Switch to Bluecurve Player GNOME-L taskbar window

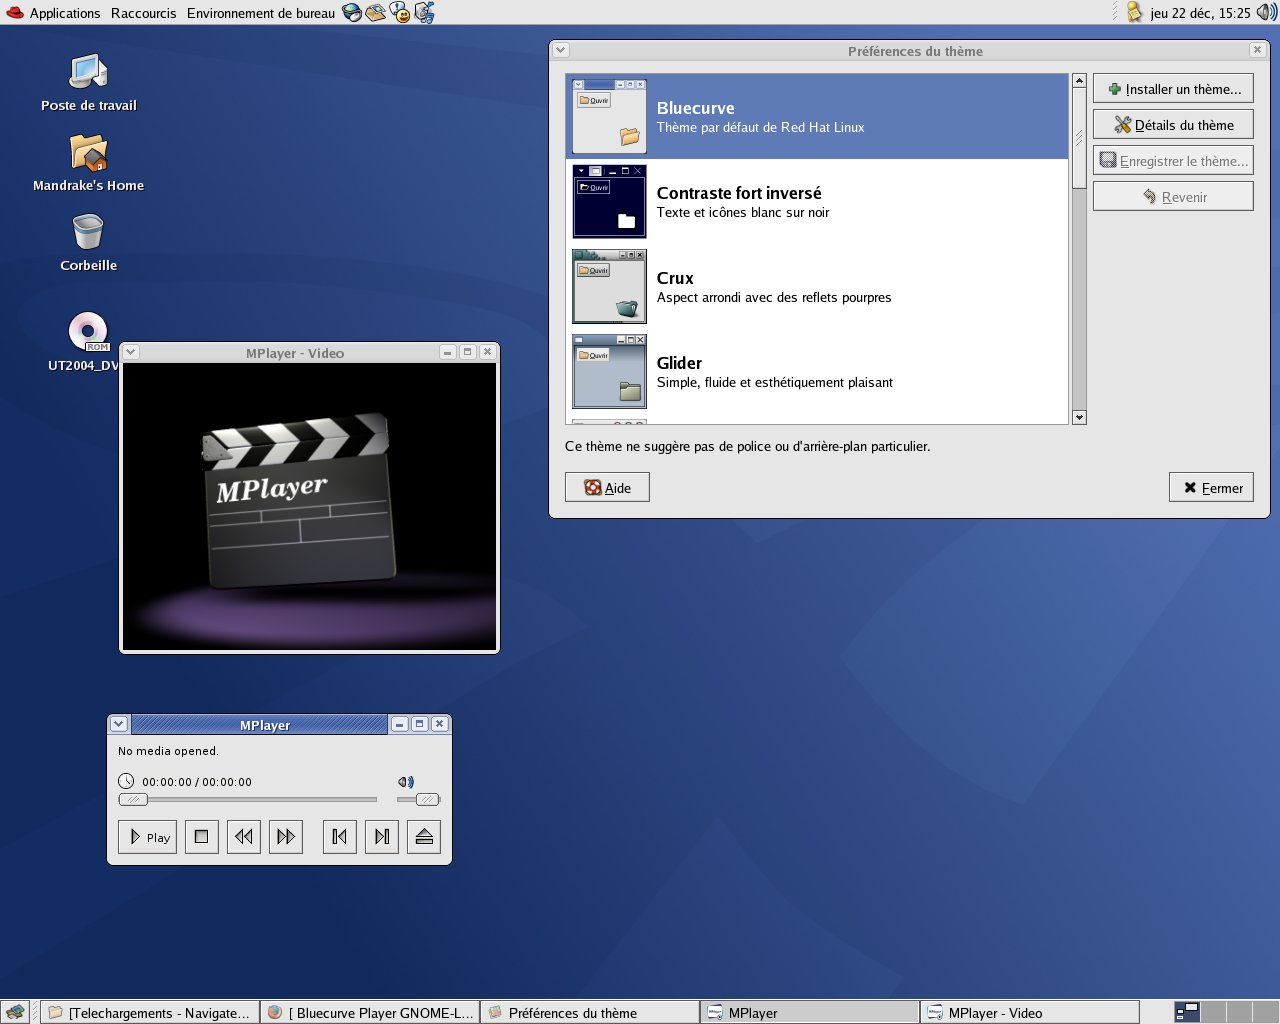370,1012
